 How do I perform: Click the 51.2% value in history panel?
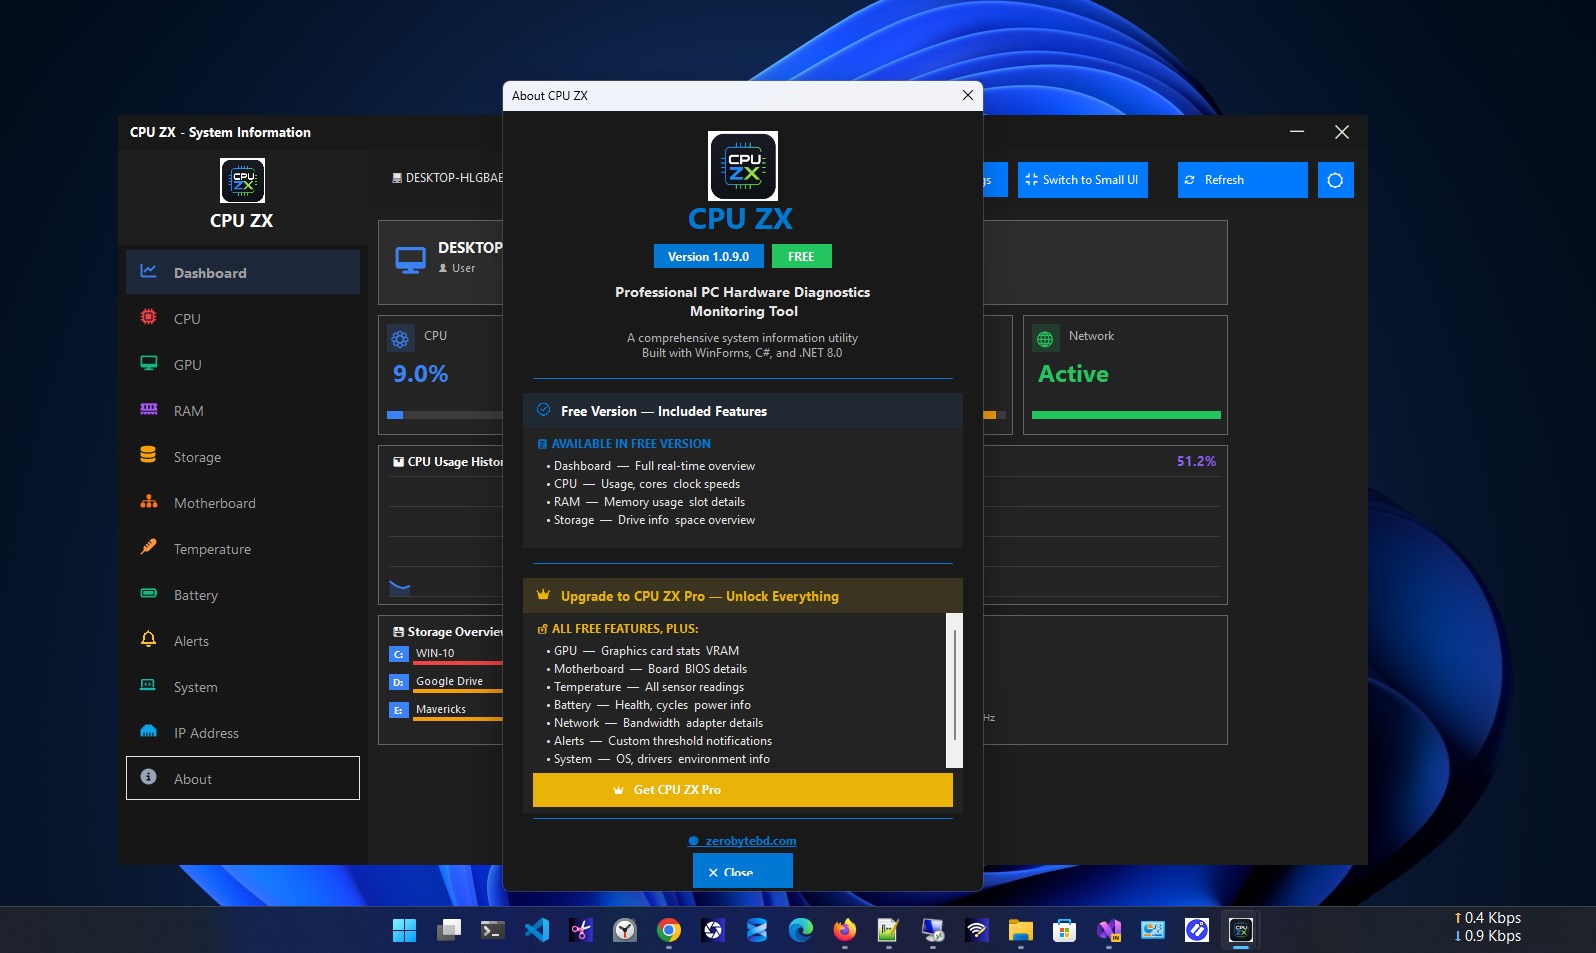click(x=1196, y=461)
